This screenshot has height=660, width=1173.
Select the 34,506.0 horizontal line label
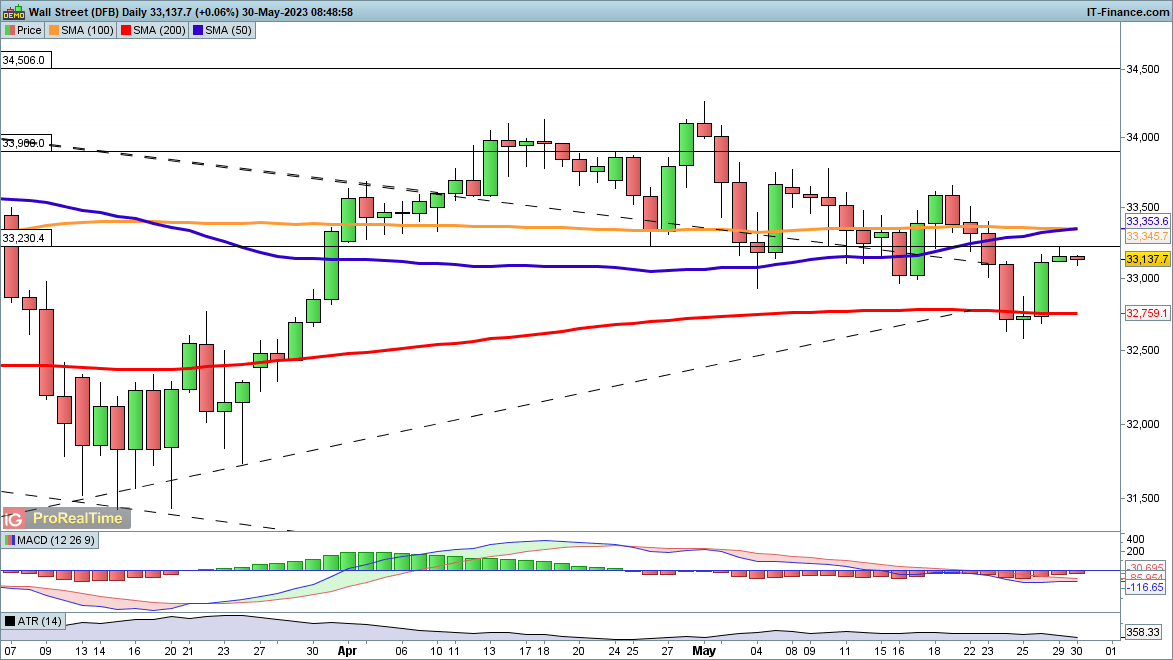(26, 61)
